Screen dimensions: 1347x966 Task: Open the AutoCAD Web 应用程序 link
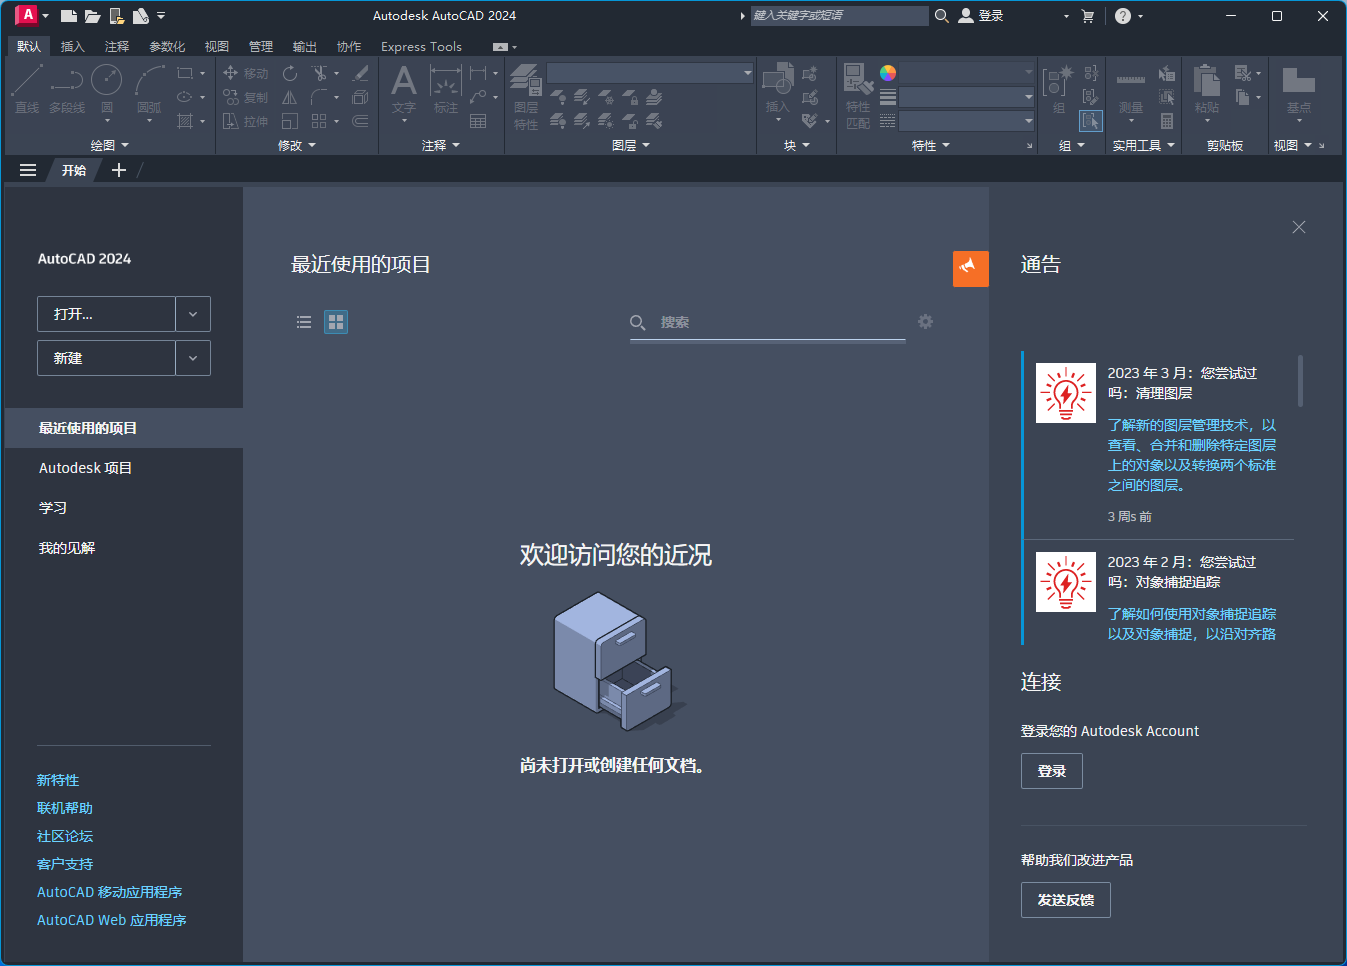(x=112, y=920)
